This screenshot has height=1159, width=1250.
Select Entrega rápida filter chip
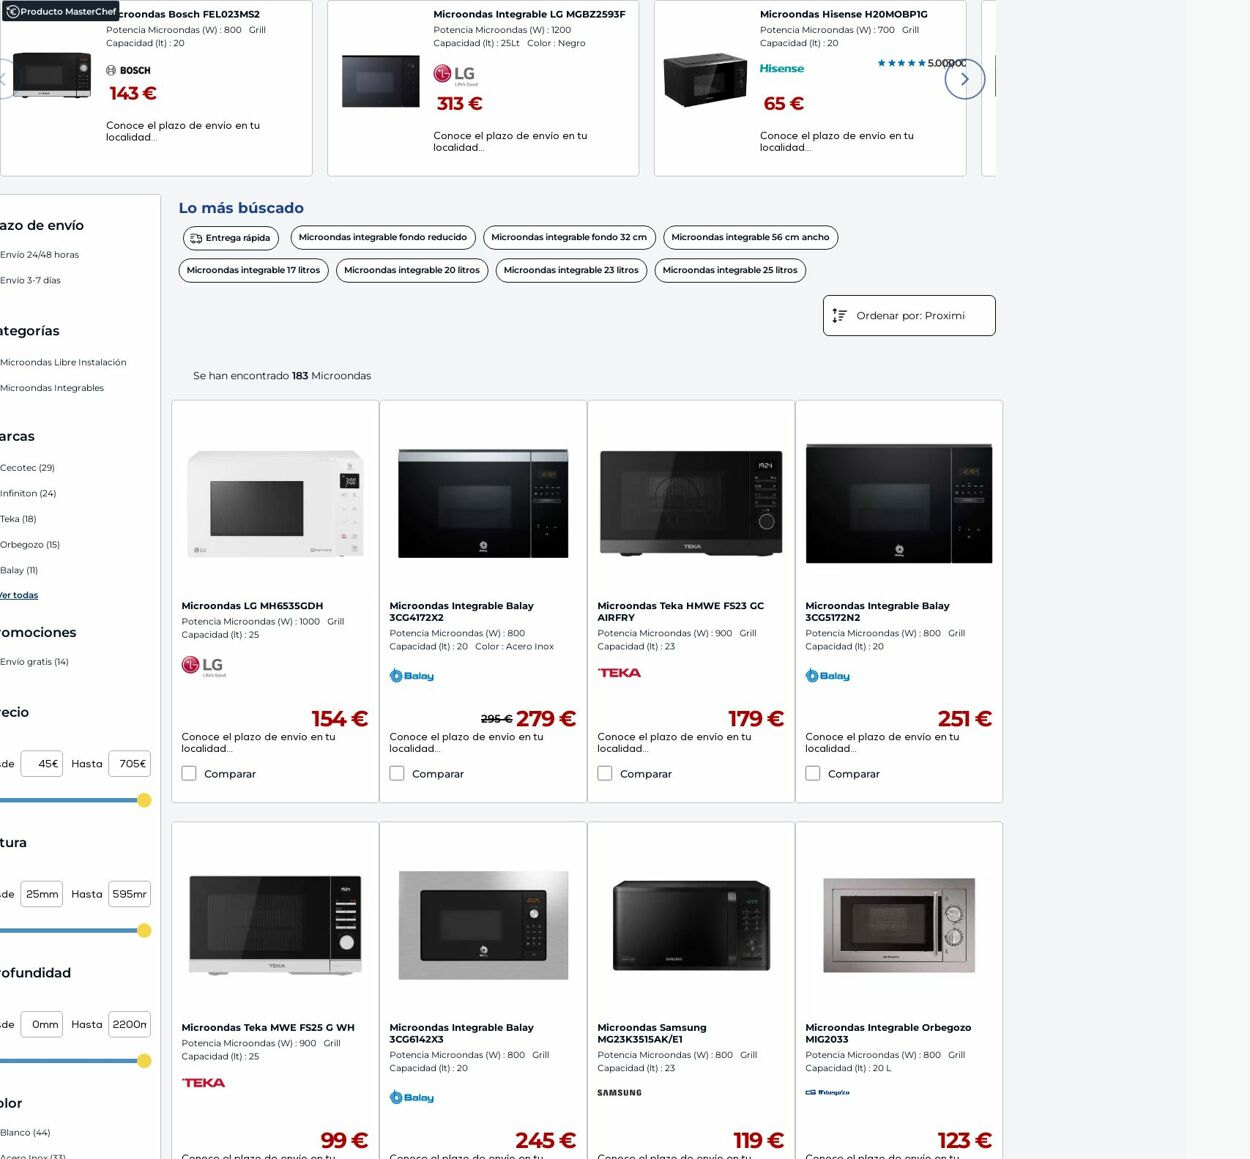click(231, 238)
